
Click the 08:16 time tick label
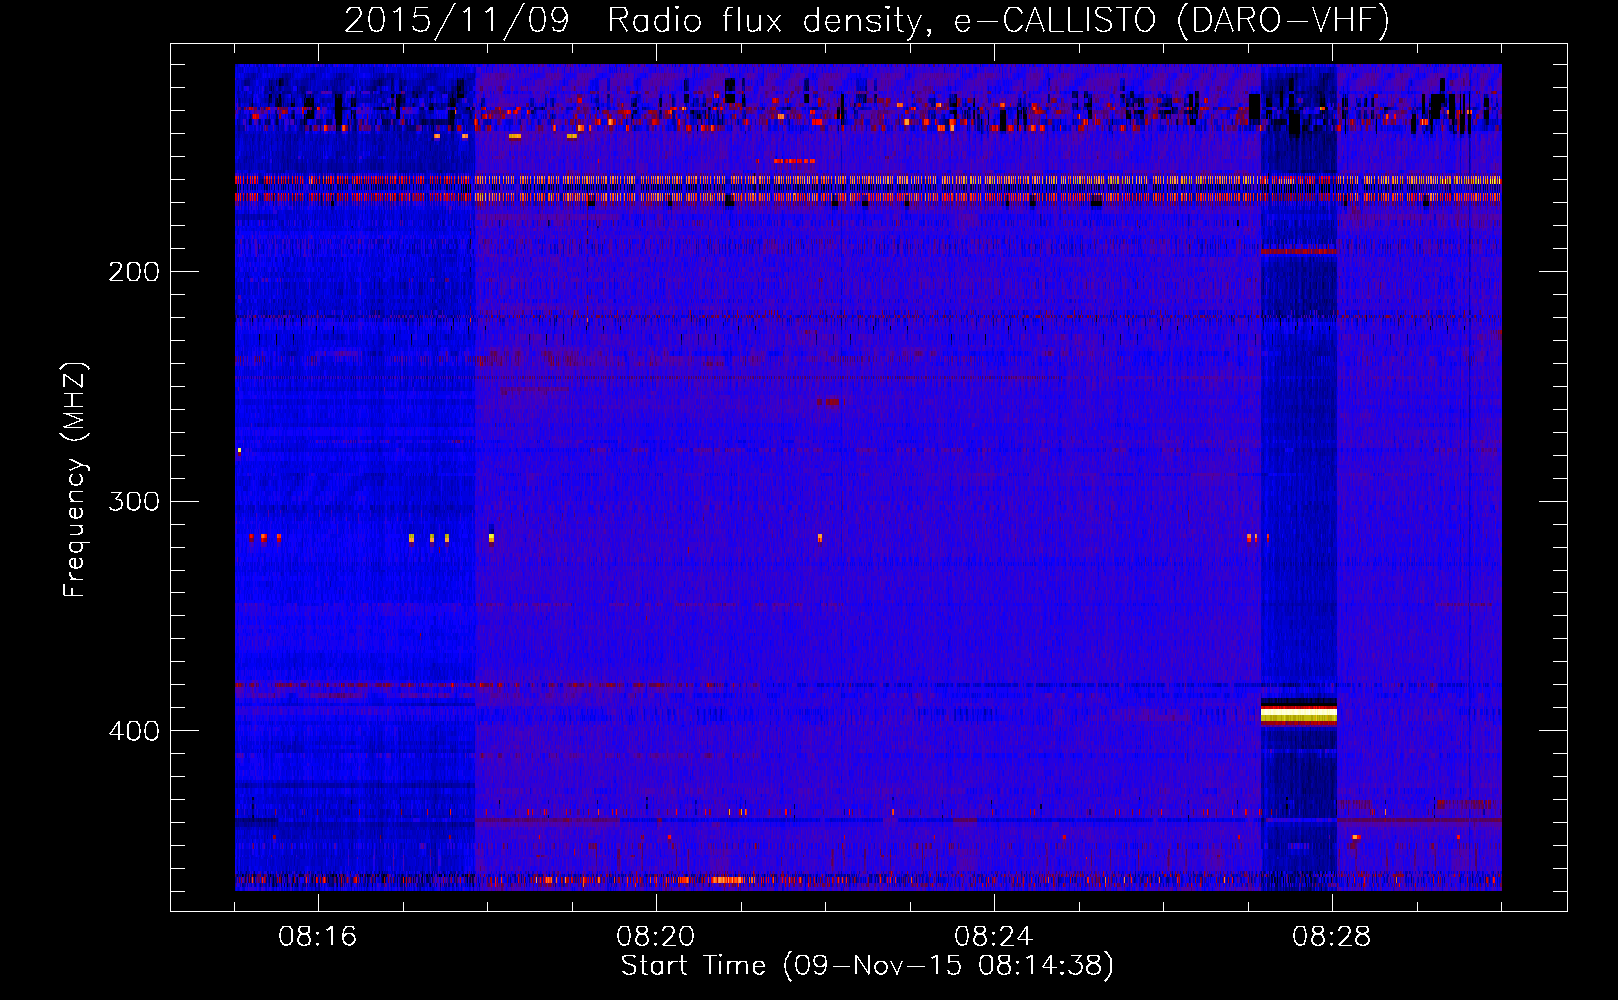pos(317,937)
